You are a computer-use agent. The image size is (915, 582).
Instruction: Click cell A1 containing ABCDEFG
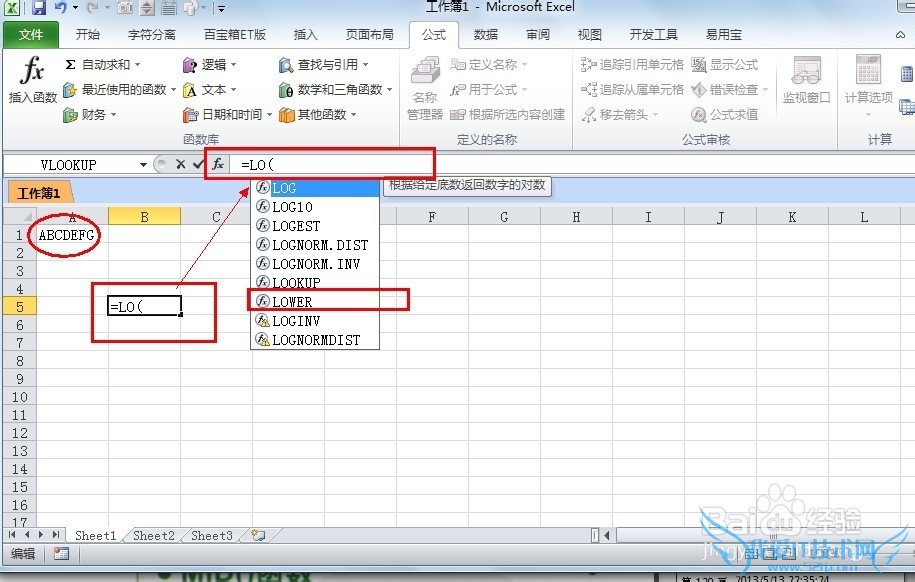tap(72, 235)
